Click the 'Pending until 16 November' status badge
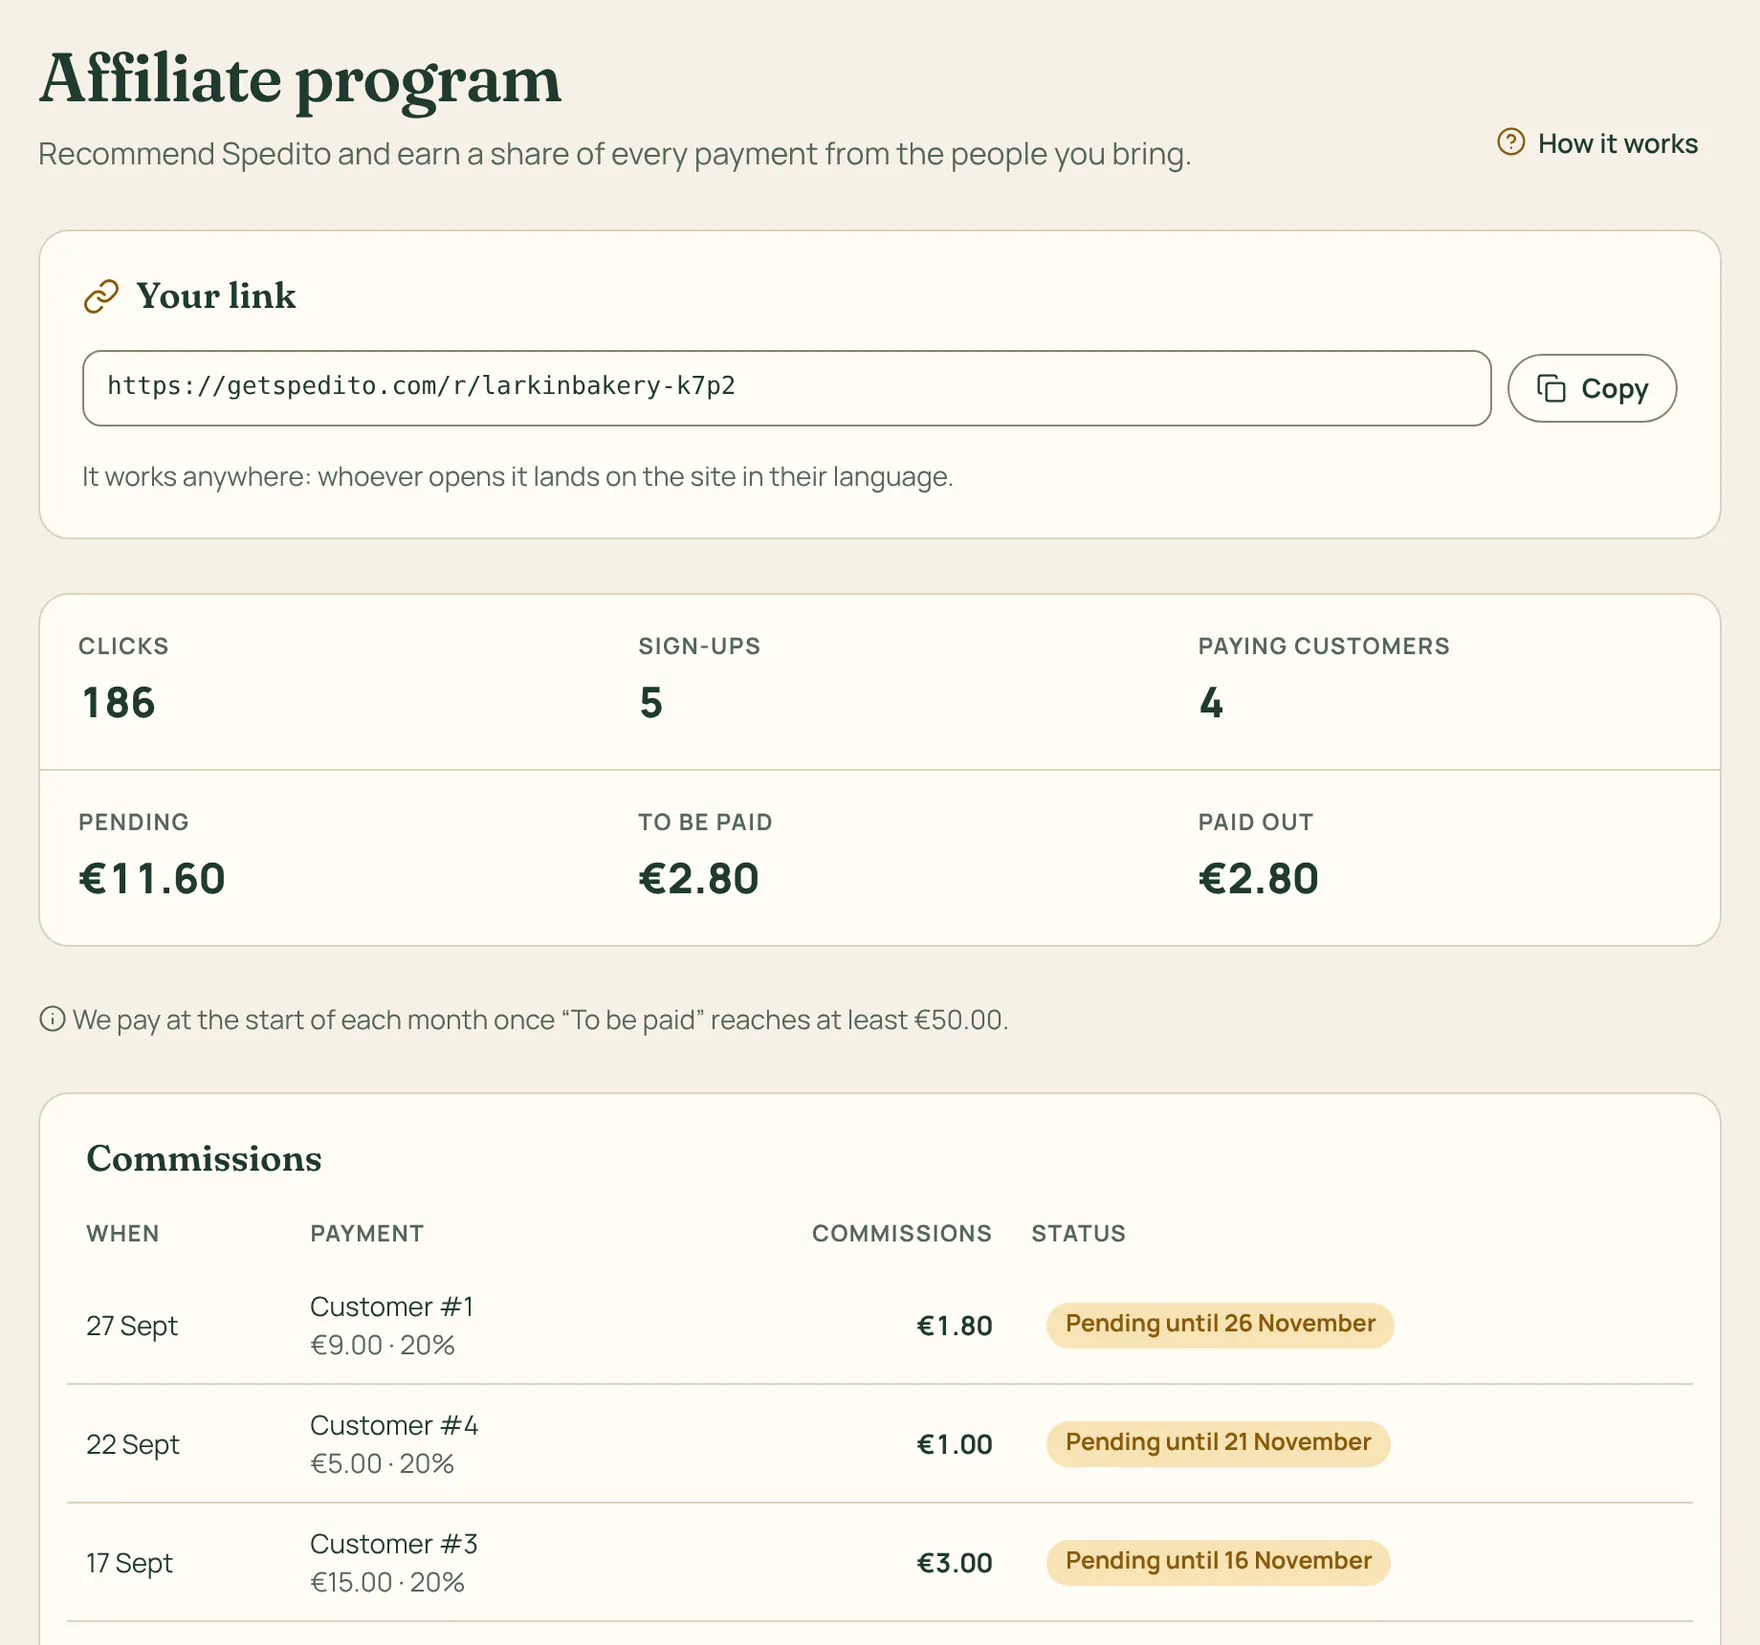 (x=1218, y=1562)
